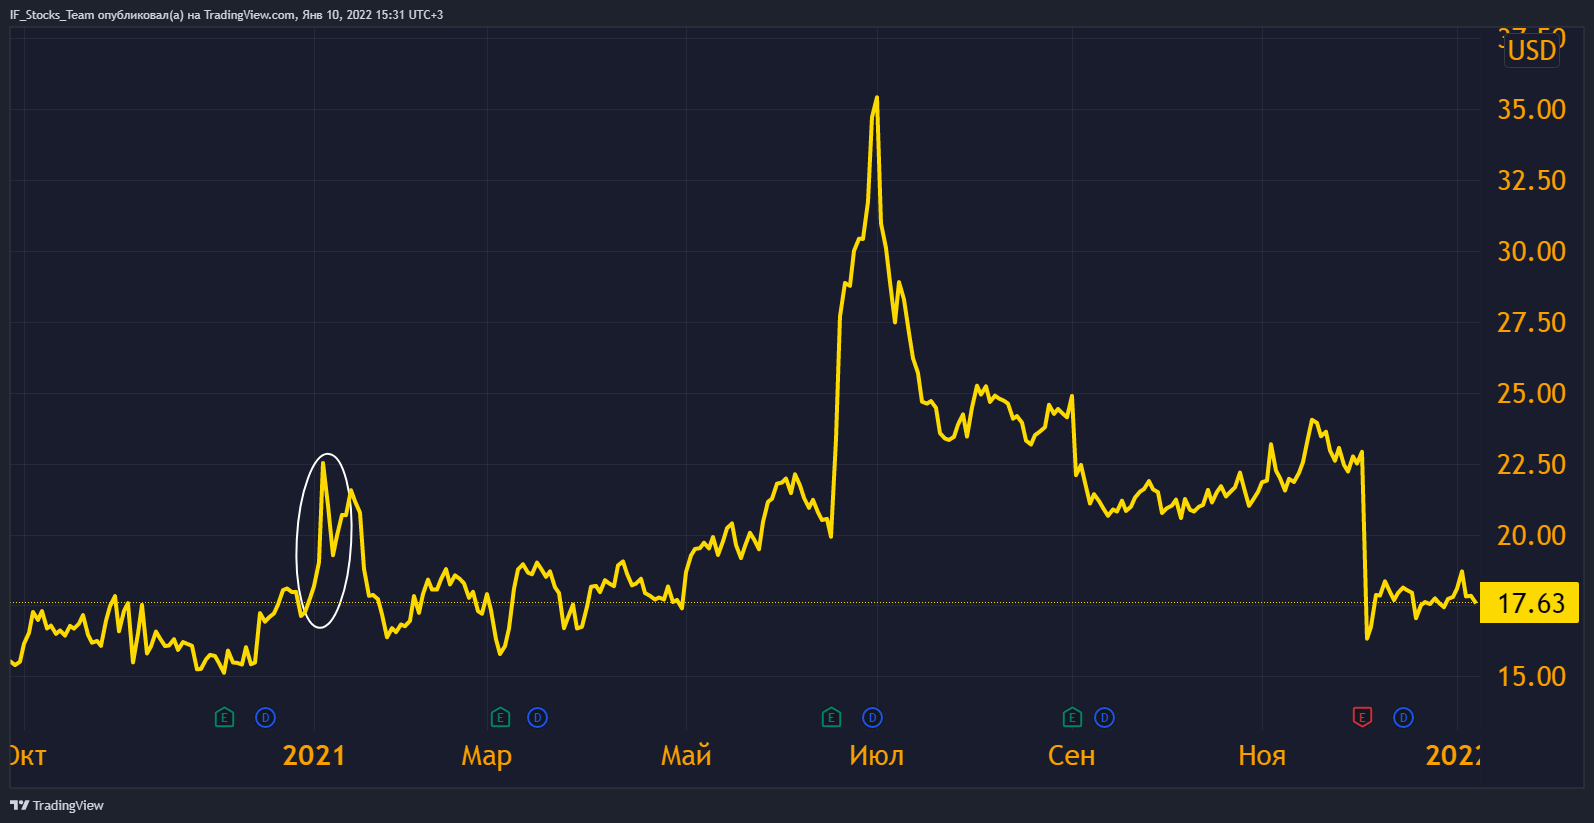Click the Июл time axis label
This screenshot has width=1594, height=823.
[x=877, y=755]
